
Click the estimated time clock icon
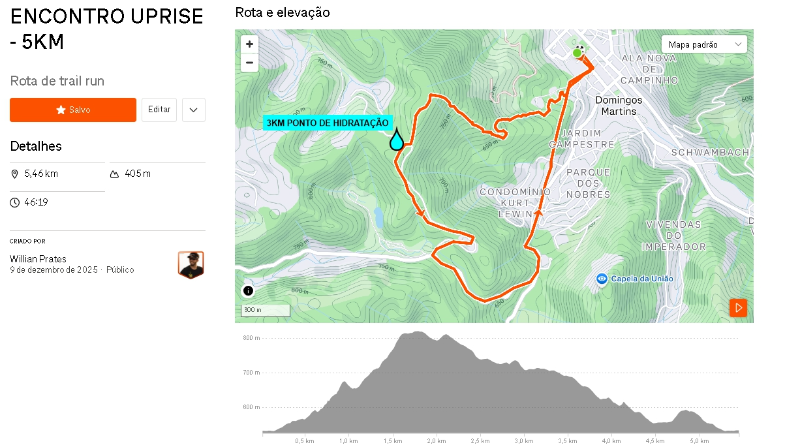pyautogui.click(x=15, y=202)
